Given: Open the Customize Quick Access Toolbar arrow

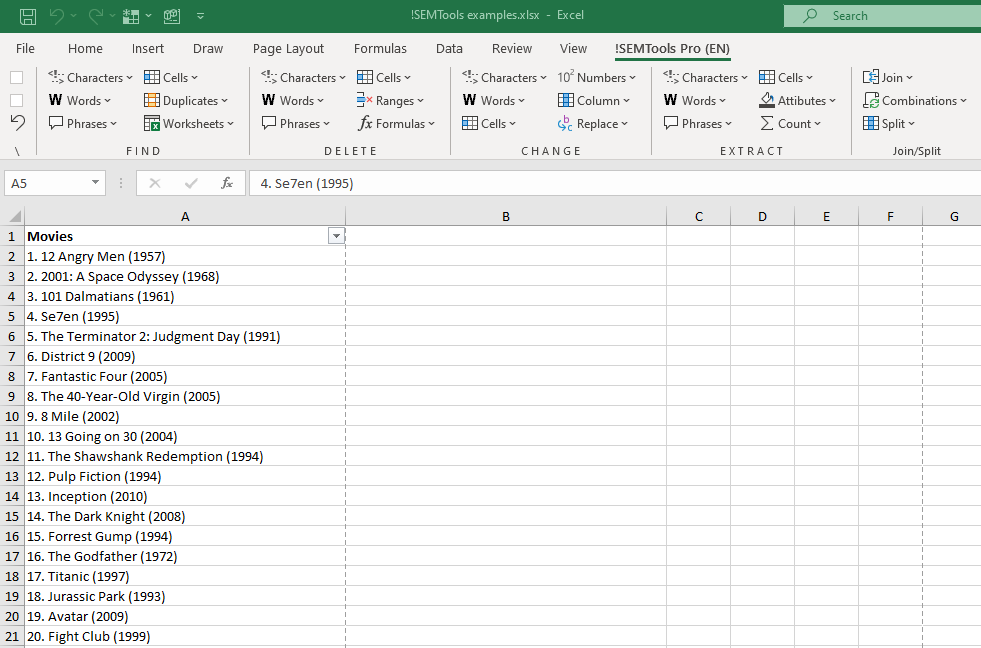Looking at the screenshot, I should point(200,16).
